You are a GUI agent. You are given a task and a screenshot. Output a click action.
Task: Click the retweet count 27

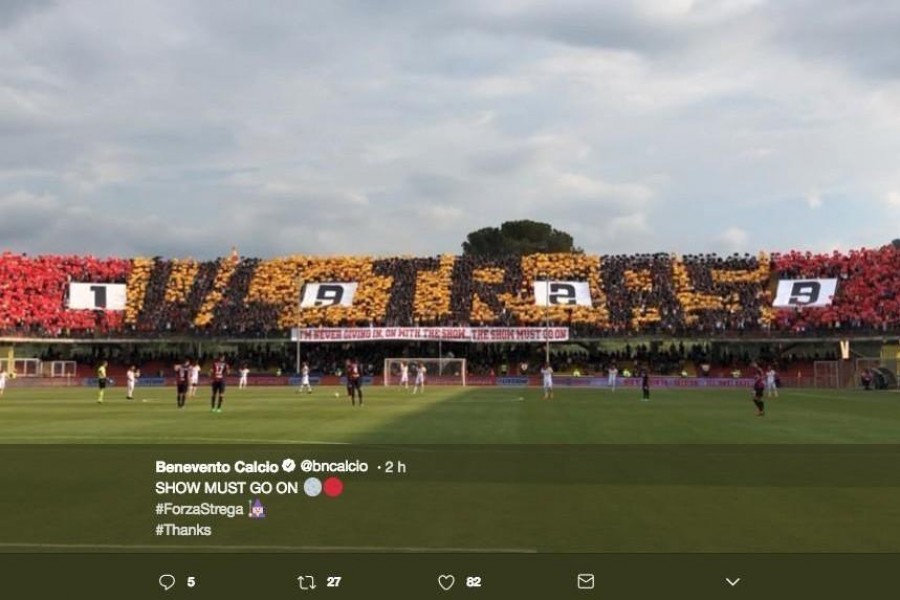[x=334, y=582]
